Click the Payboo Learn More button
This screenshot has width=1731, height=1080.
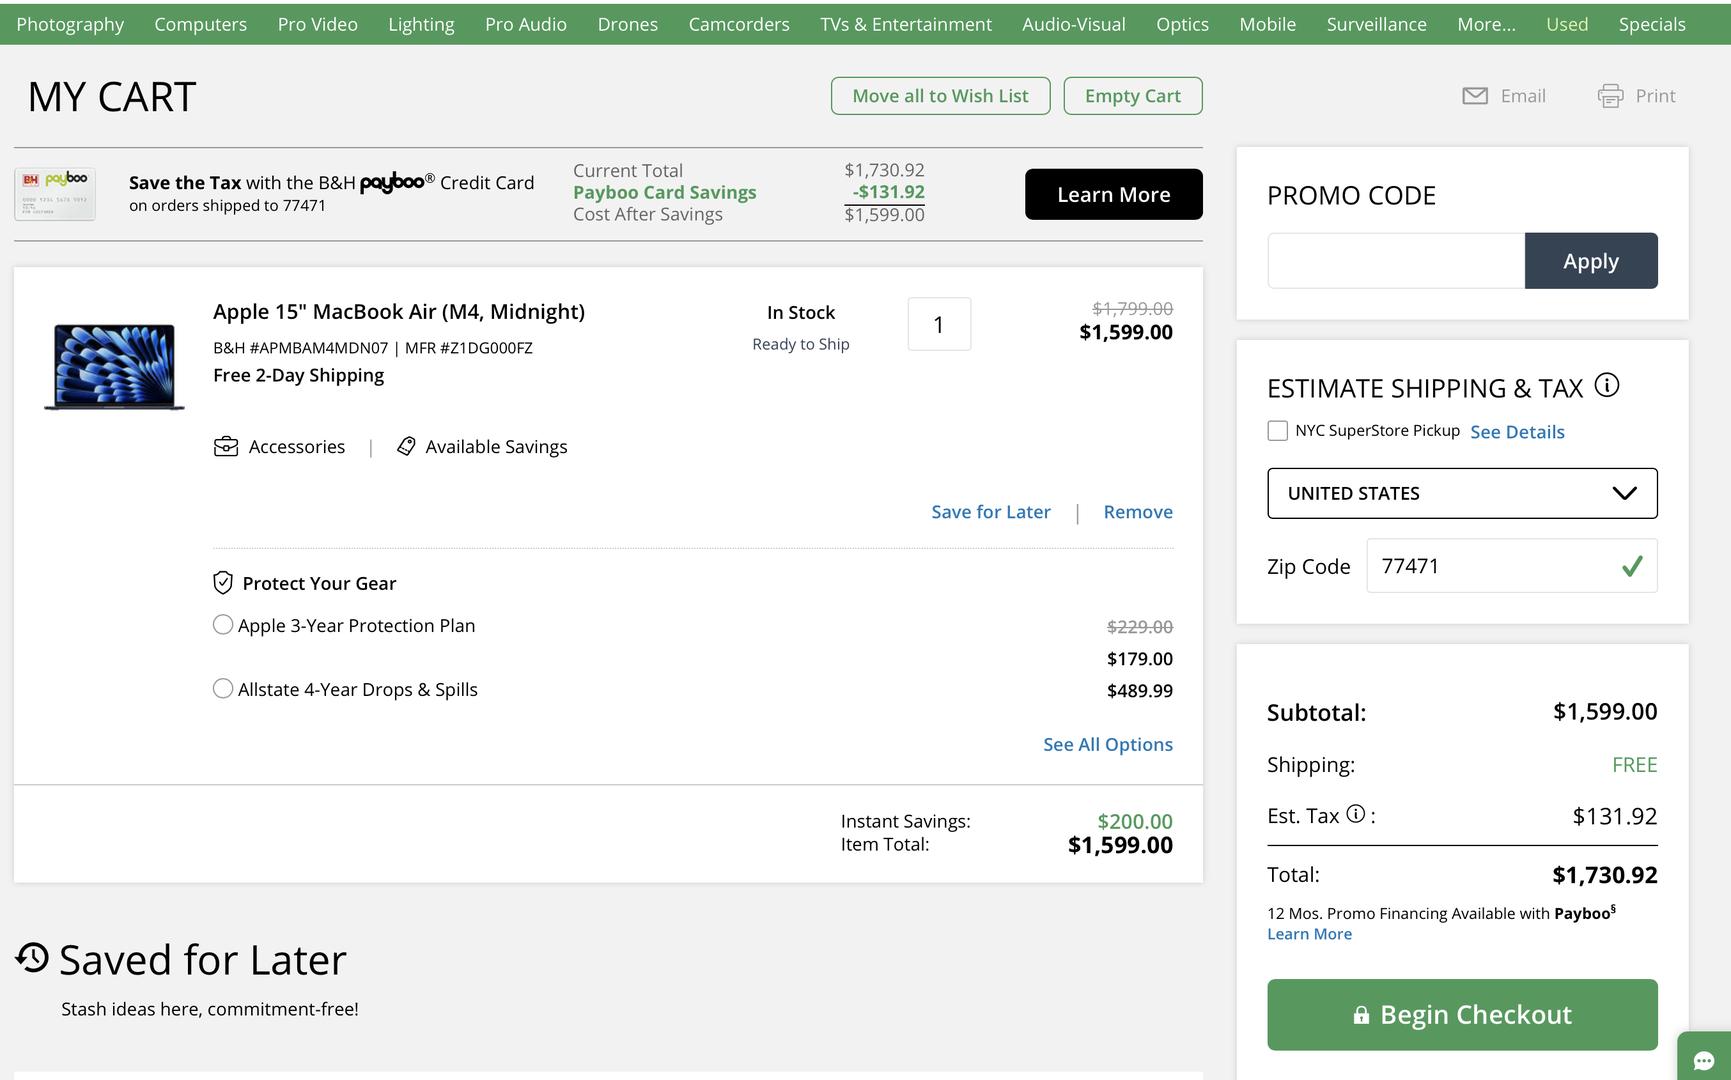(1113, 194)
